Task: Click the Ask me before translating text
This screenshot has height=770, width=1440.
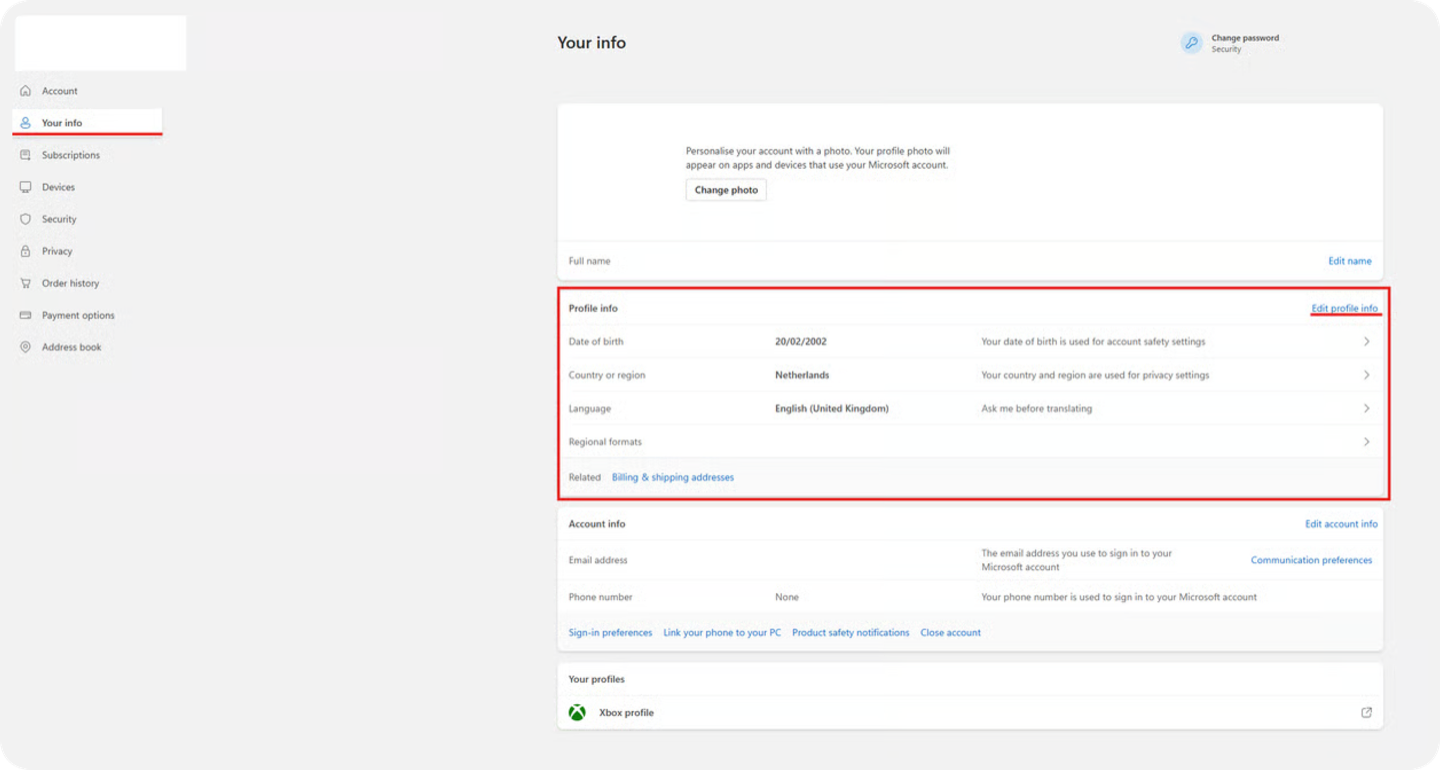Action: tap(1036, 408)
